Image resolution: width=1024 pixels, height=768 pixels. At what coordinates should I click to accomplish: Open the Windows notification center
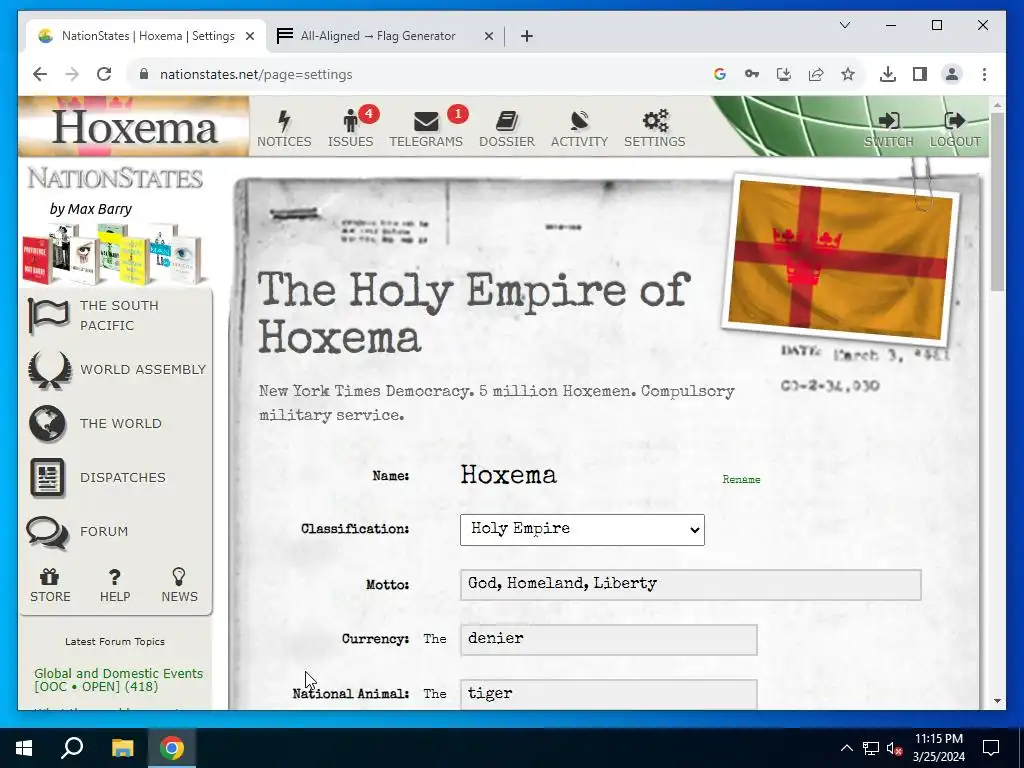click(x=991, y=748)
